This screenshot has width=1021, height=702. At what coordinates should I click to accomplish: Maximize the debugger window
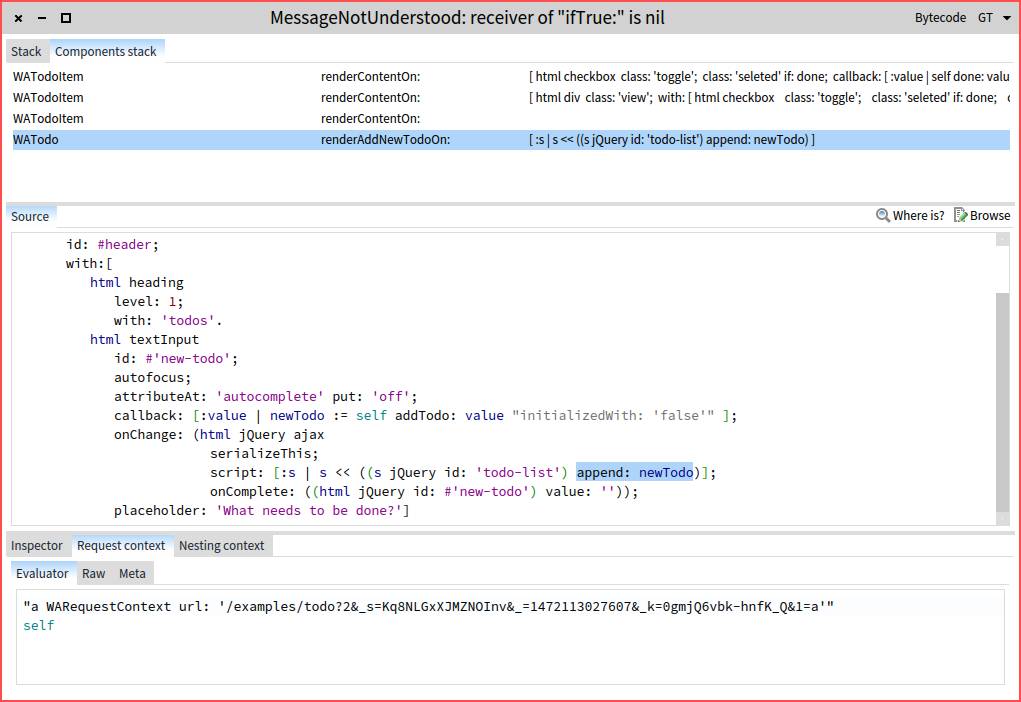click(x=66, y=18)
